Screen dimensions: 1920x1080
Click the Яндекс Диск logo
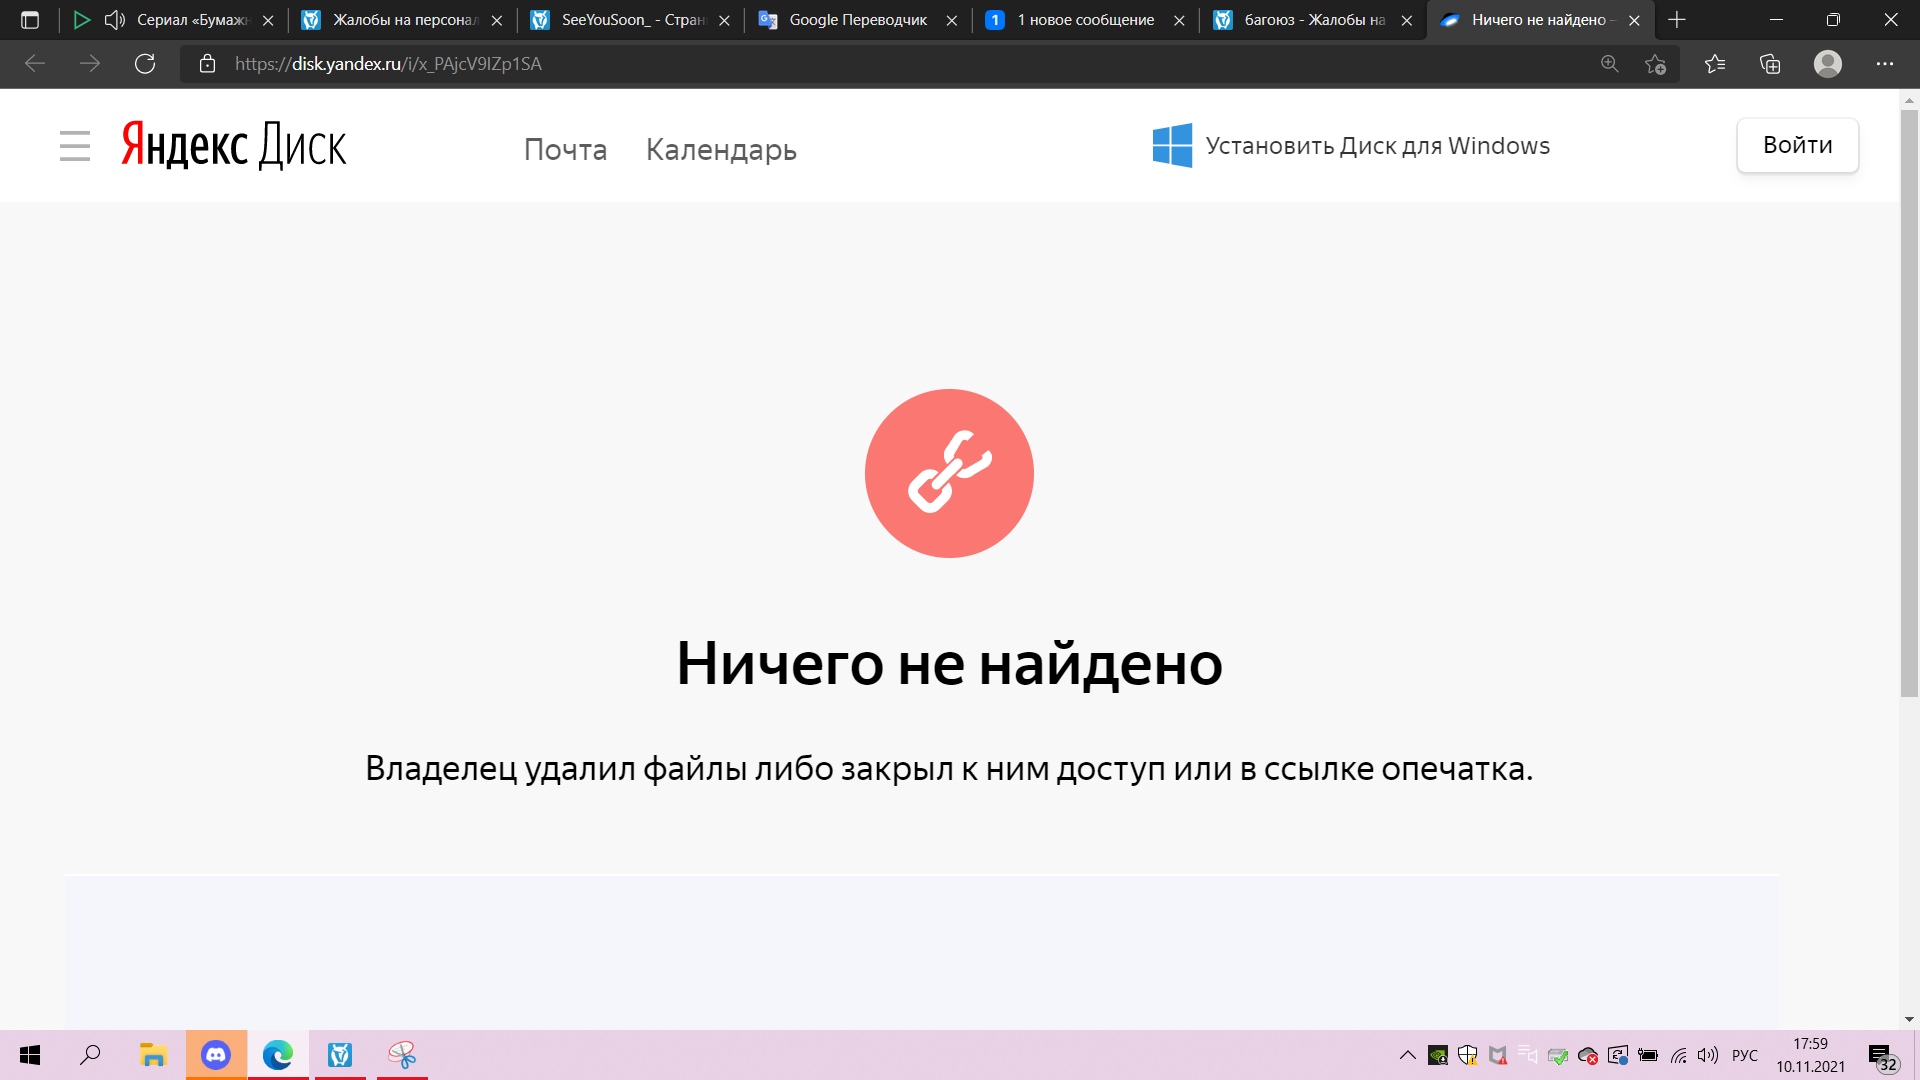coord(234,146)
